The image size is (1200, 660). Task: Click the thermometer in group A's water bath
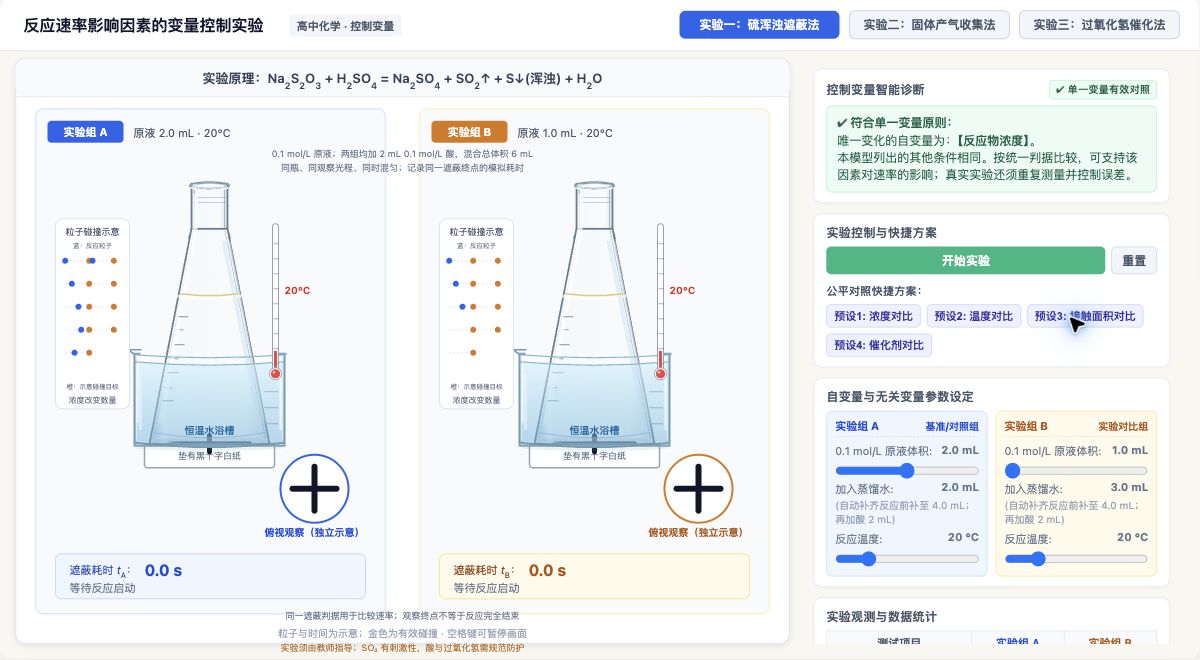coord(275,301)
